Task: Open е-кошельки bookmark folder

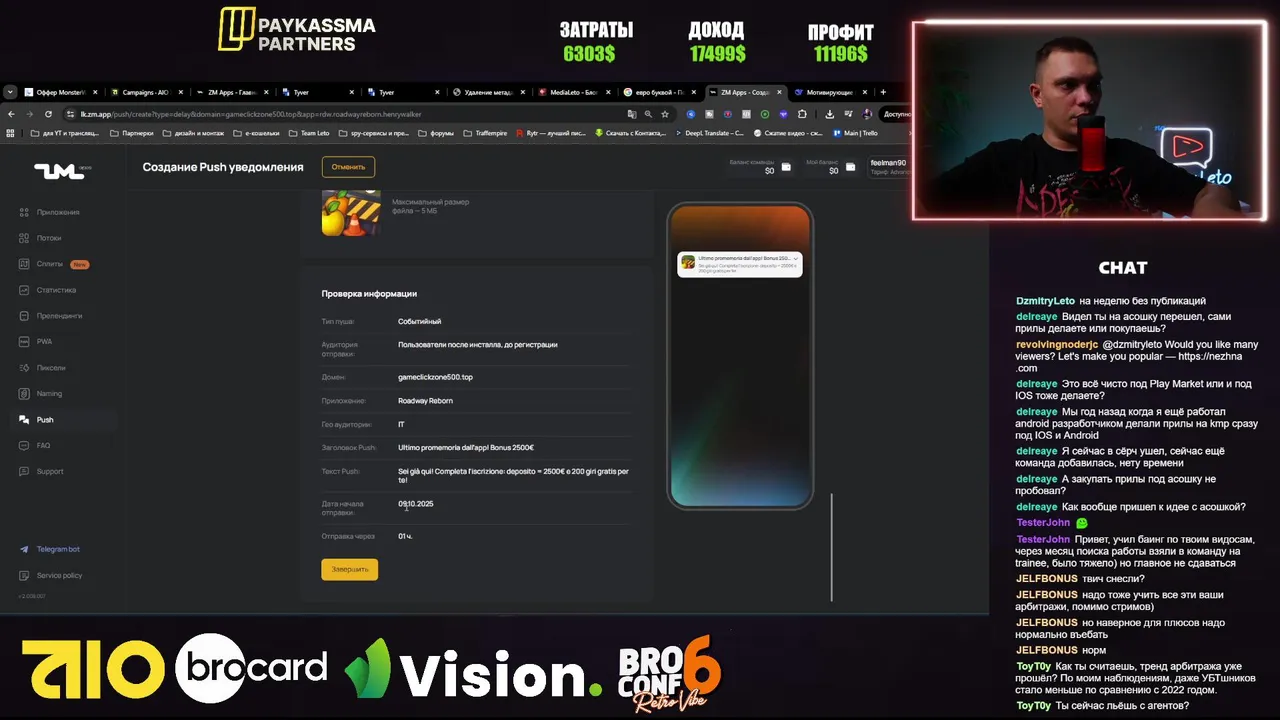Action: [x=258, y=133]
